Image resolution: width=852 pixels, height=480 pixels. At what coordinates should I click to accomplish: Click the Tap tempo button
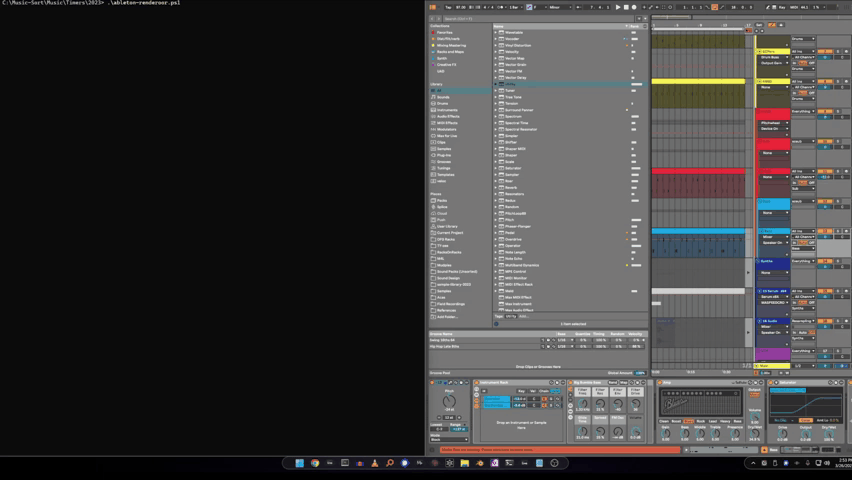tap(447, 7)
